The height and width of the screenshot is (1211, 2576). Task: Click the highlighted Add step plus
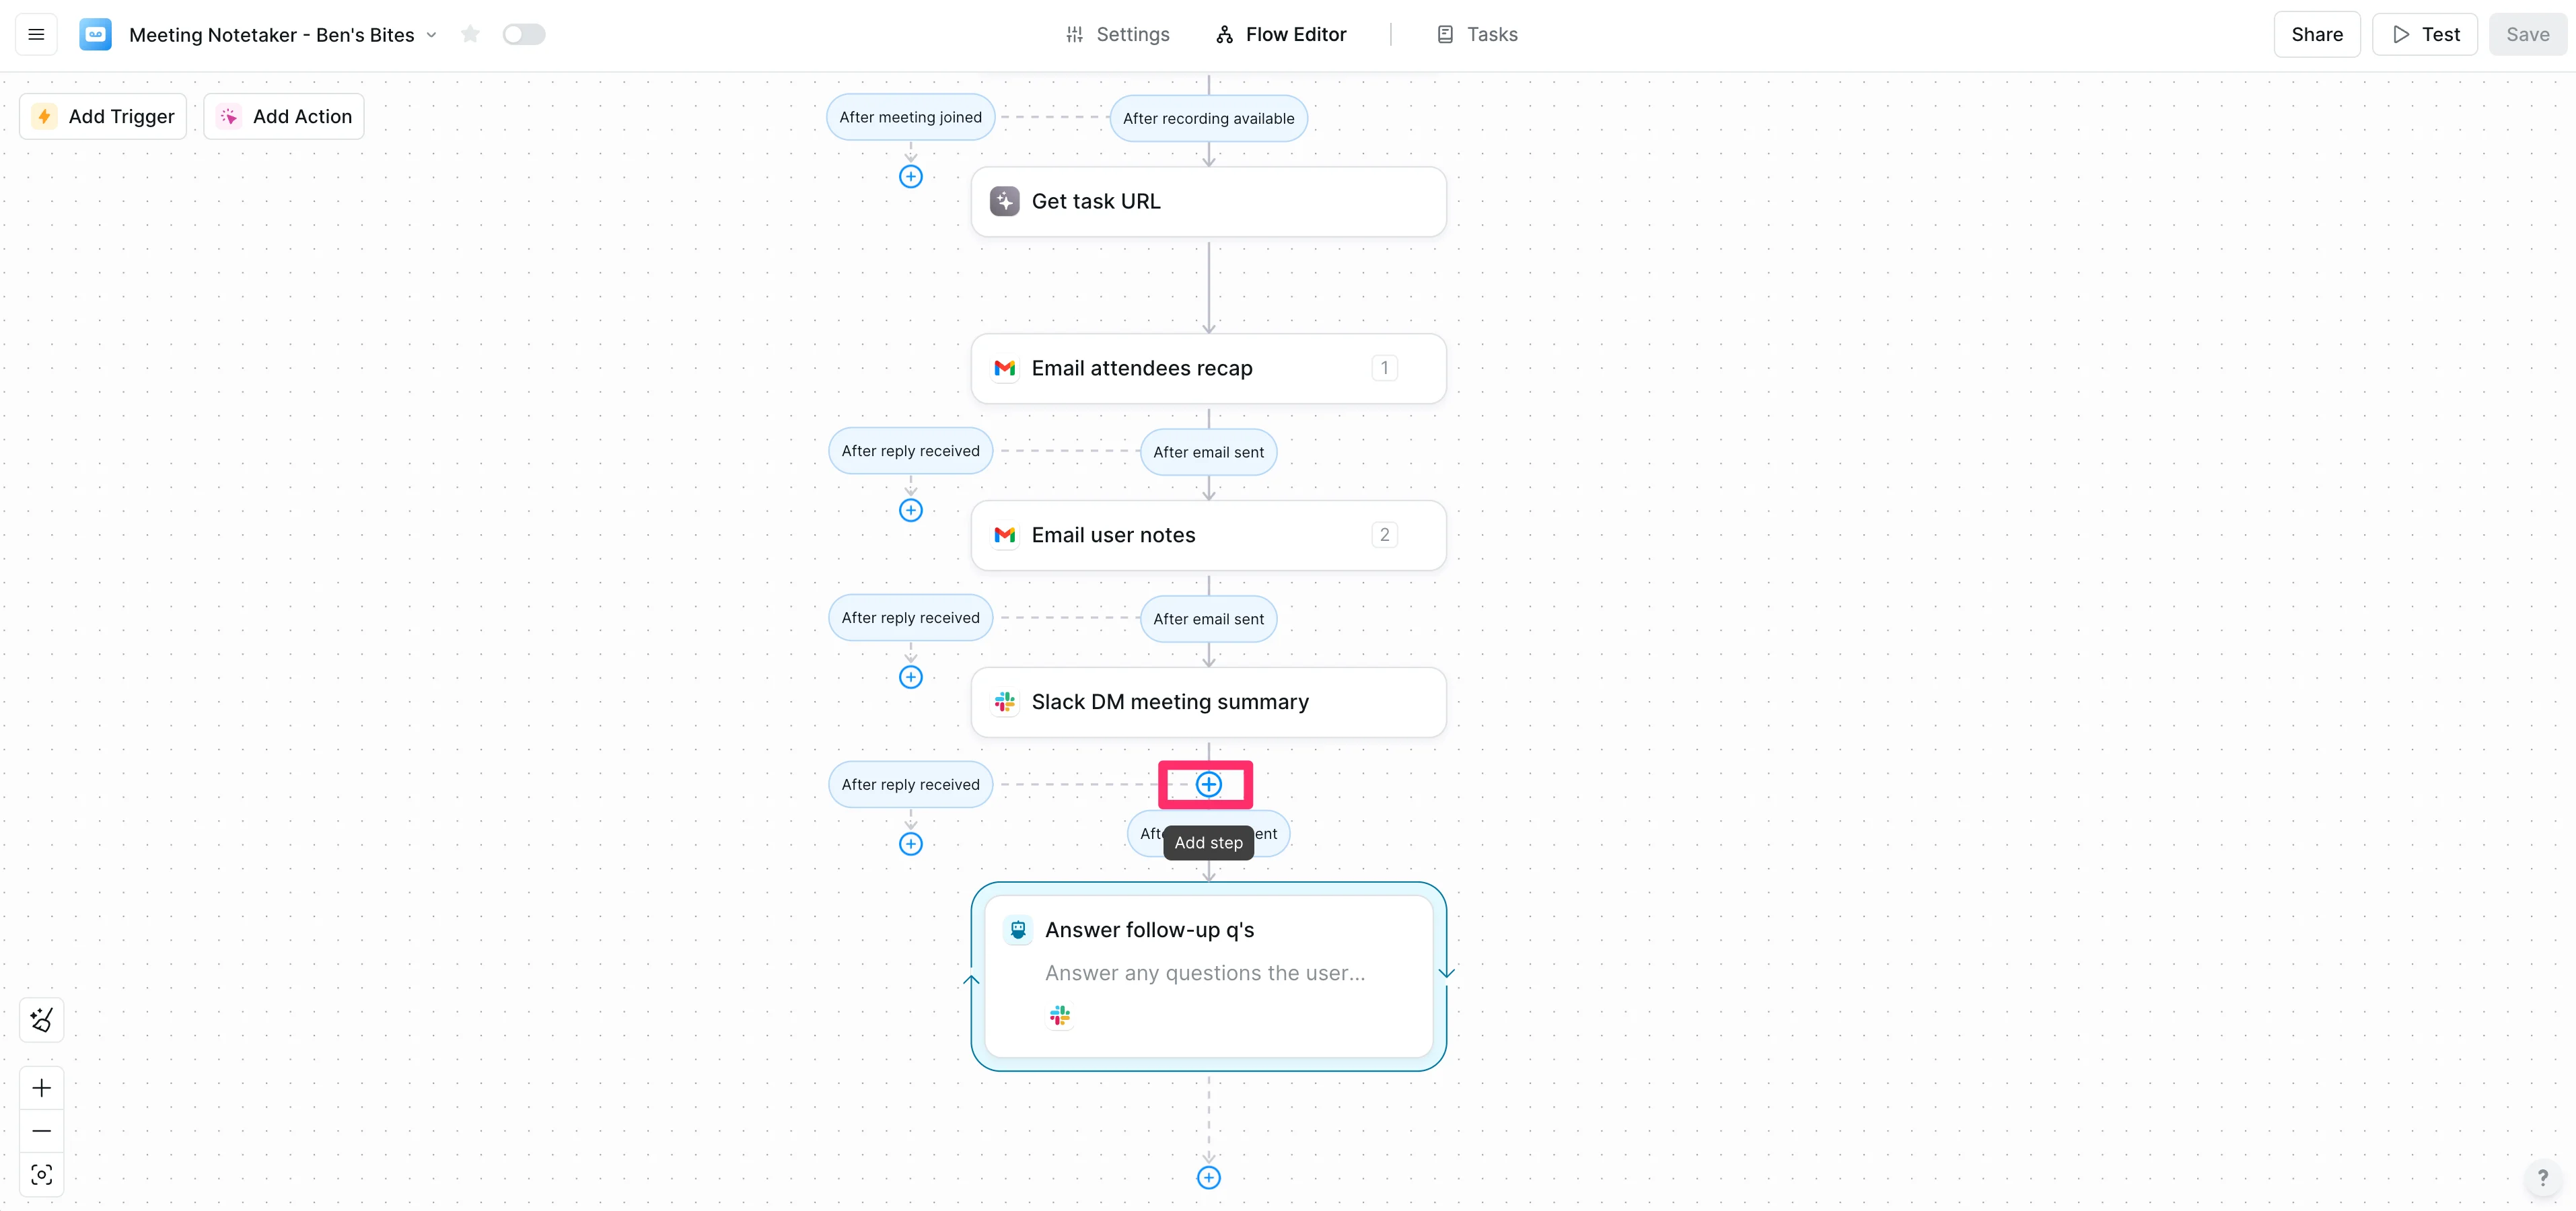click(1208, 784)
